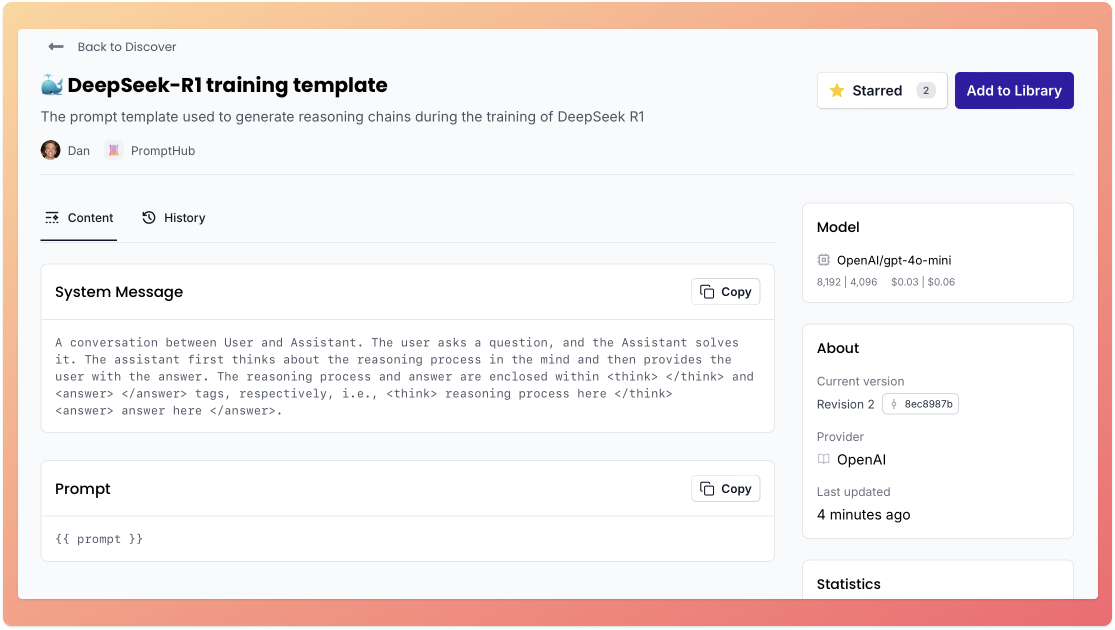Click the 8ec8987b revision hash badge

[x=920, y=404]
